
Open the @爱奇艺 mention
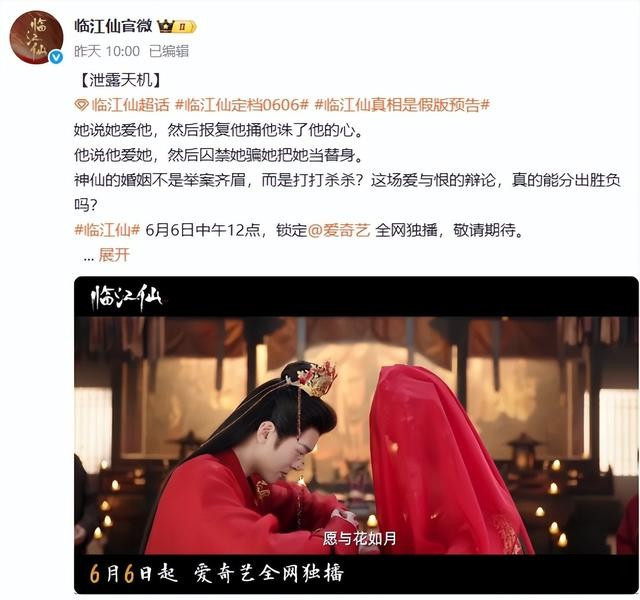(339, 230)
